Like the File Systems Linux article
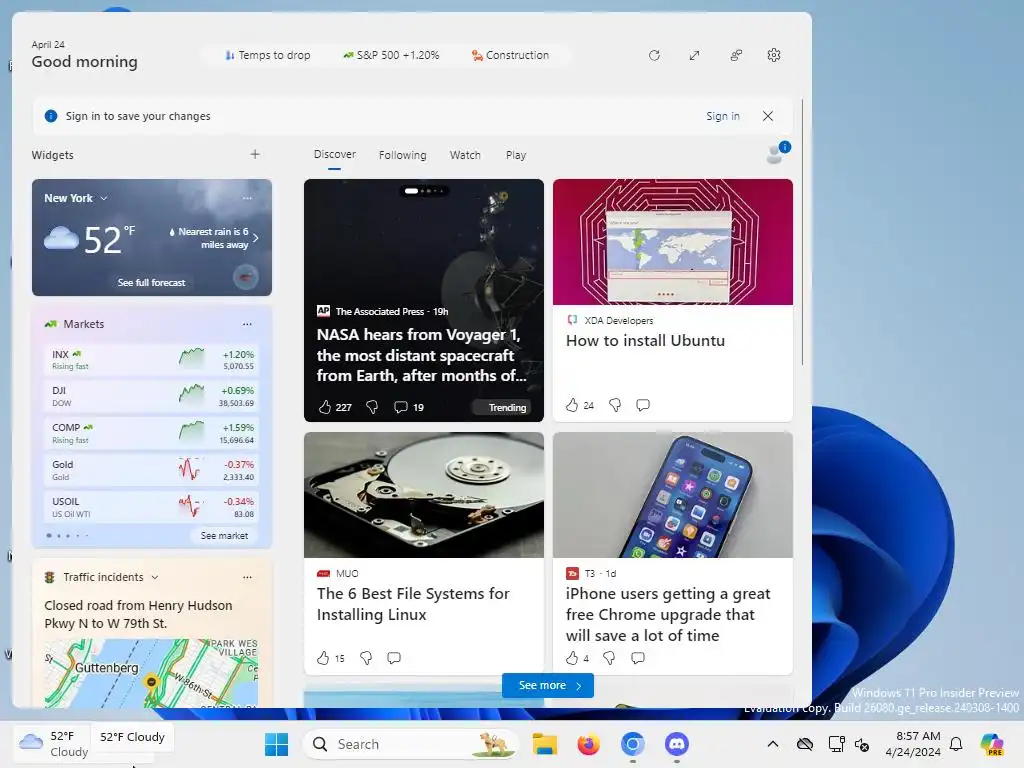The image size is (1024, 768). 323,658
